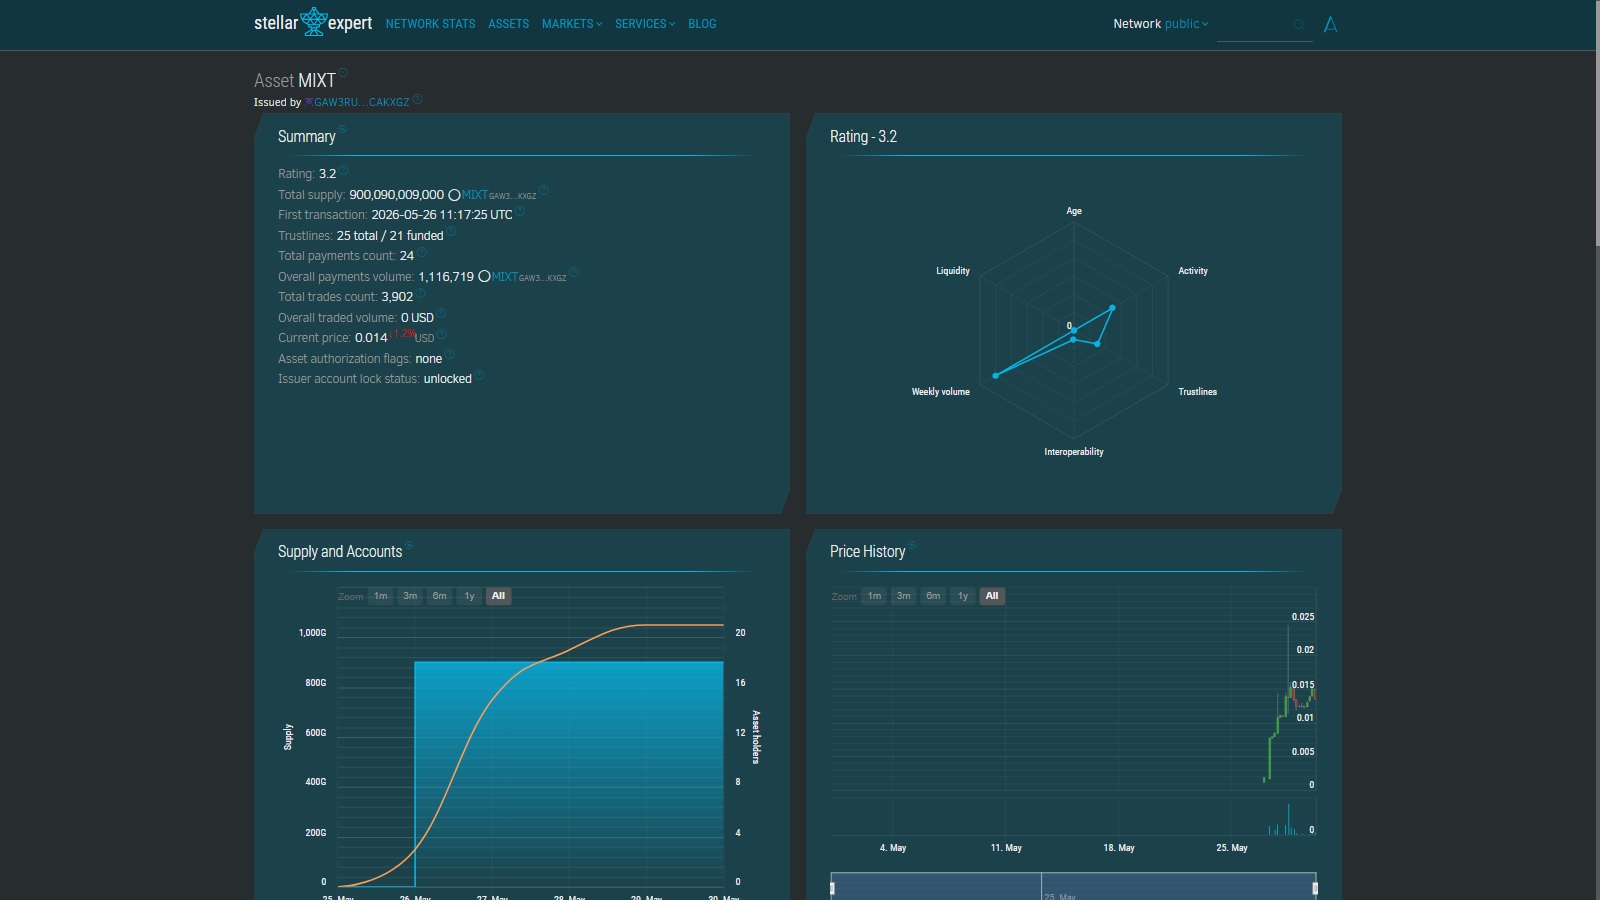Click info icon beside Issuer account lock status
1600x900 pixels.
point(479,375)
